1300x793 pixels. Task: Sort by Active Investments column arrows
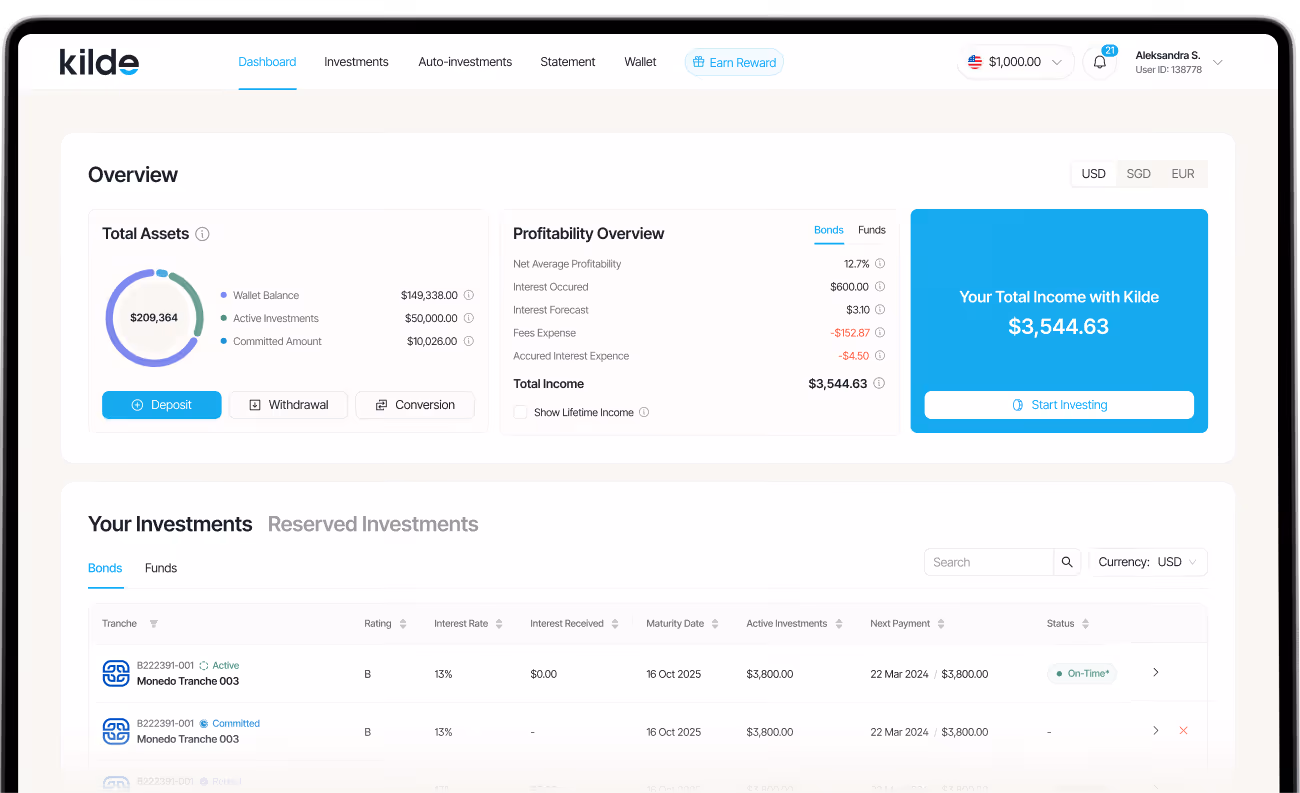coord(839,624)
